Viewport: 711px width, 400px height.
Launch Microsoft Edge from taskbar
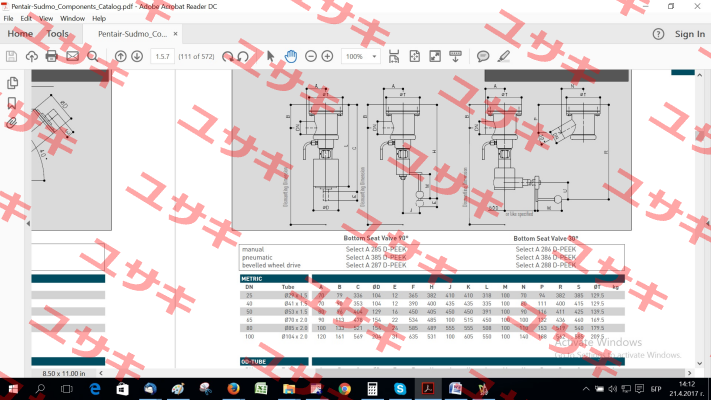[x=95, y=389]
